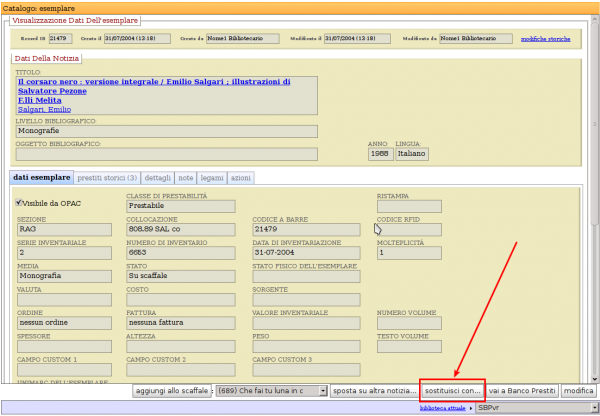Go to Banco Prestiti via button
600x416 pixels.
coord(522,389)
